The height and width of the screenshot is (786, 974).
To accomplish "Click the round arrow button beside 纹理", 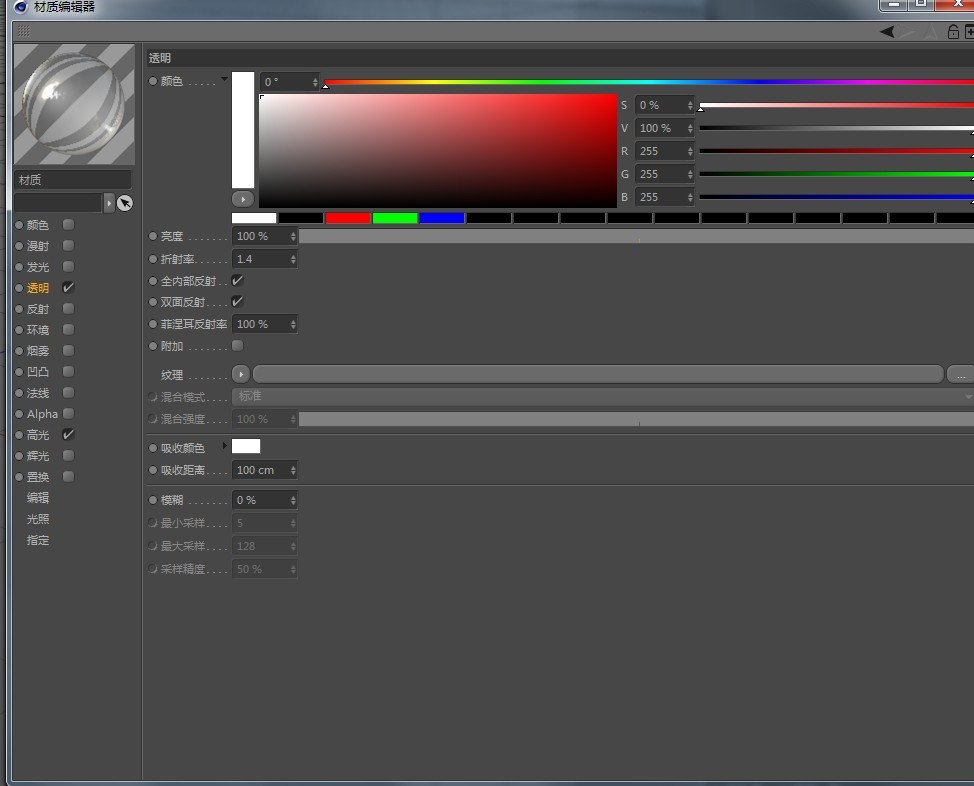I will tap(240, 374).
